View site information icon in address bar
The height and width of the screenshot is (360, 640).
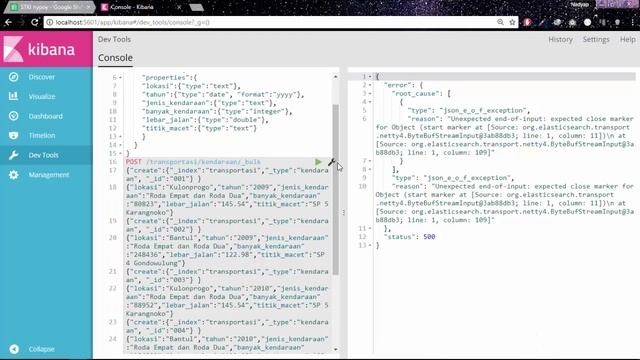click(49, 22)
